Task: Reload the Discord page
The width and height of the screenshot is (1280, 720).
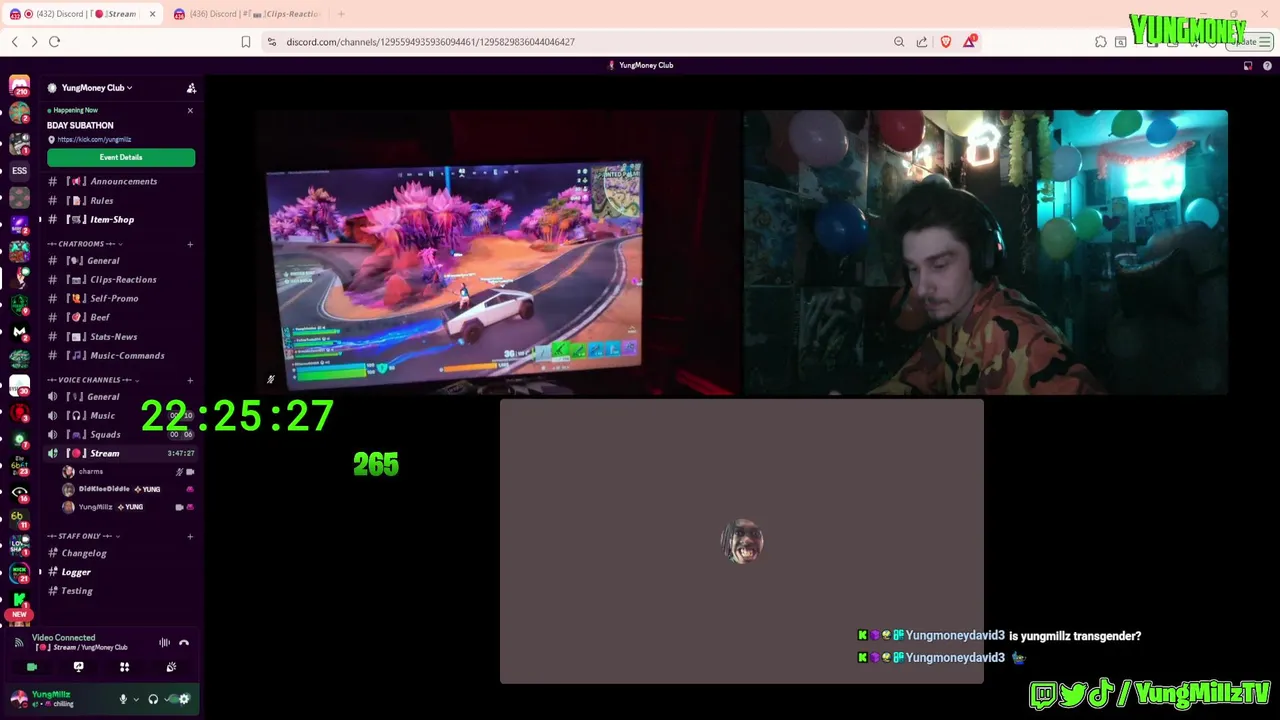Action: point(54,42)
